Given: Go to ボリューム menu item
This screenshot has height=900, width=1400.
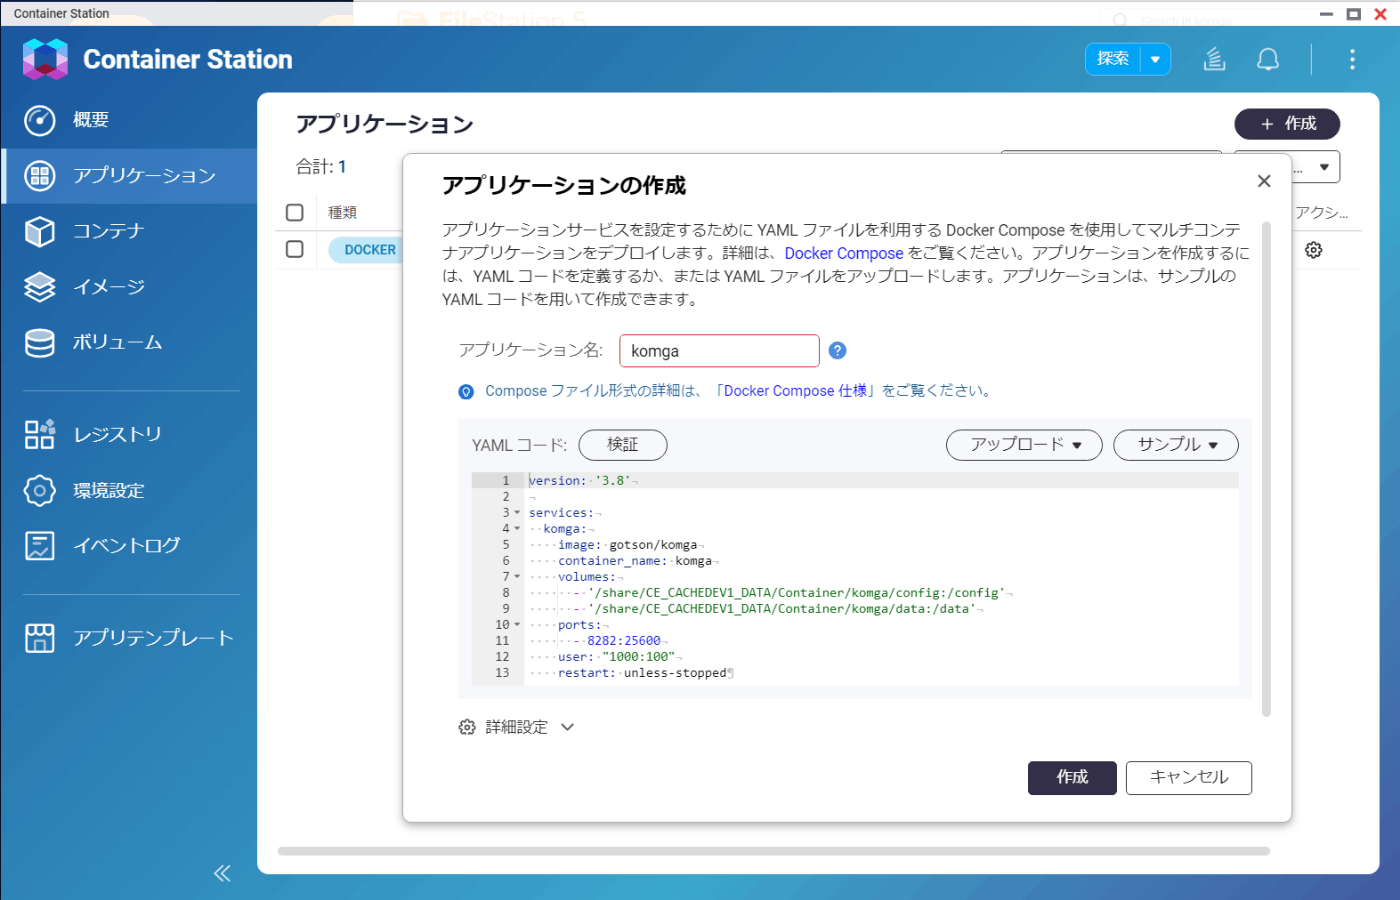Looking at the screenshot, I should click(118, 343).
